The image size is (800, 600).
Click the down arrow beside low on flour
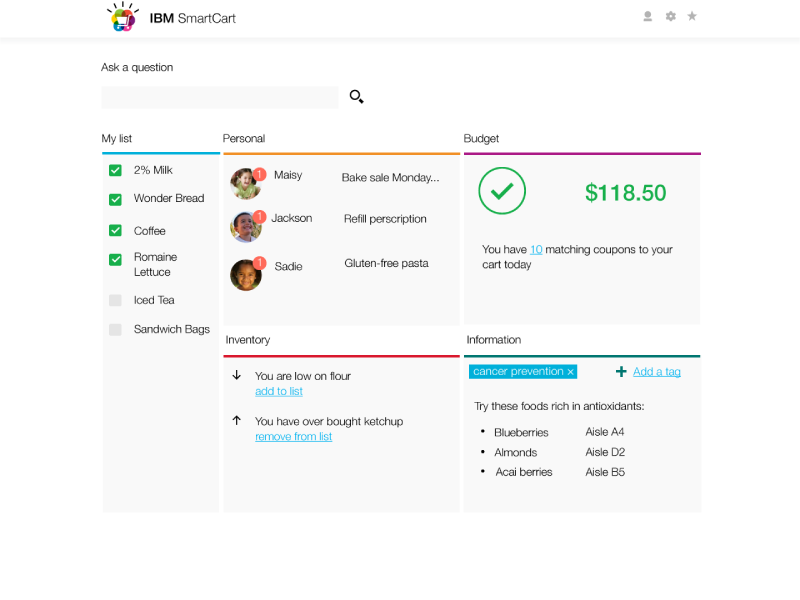coord(237,375)
